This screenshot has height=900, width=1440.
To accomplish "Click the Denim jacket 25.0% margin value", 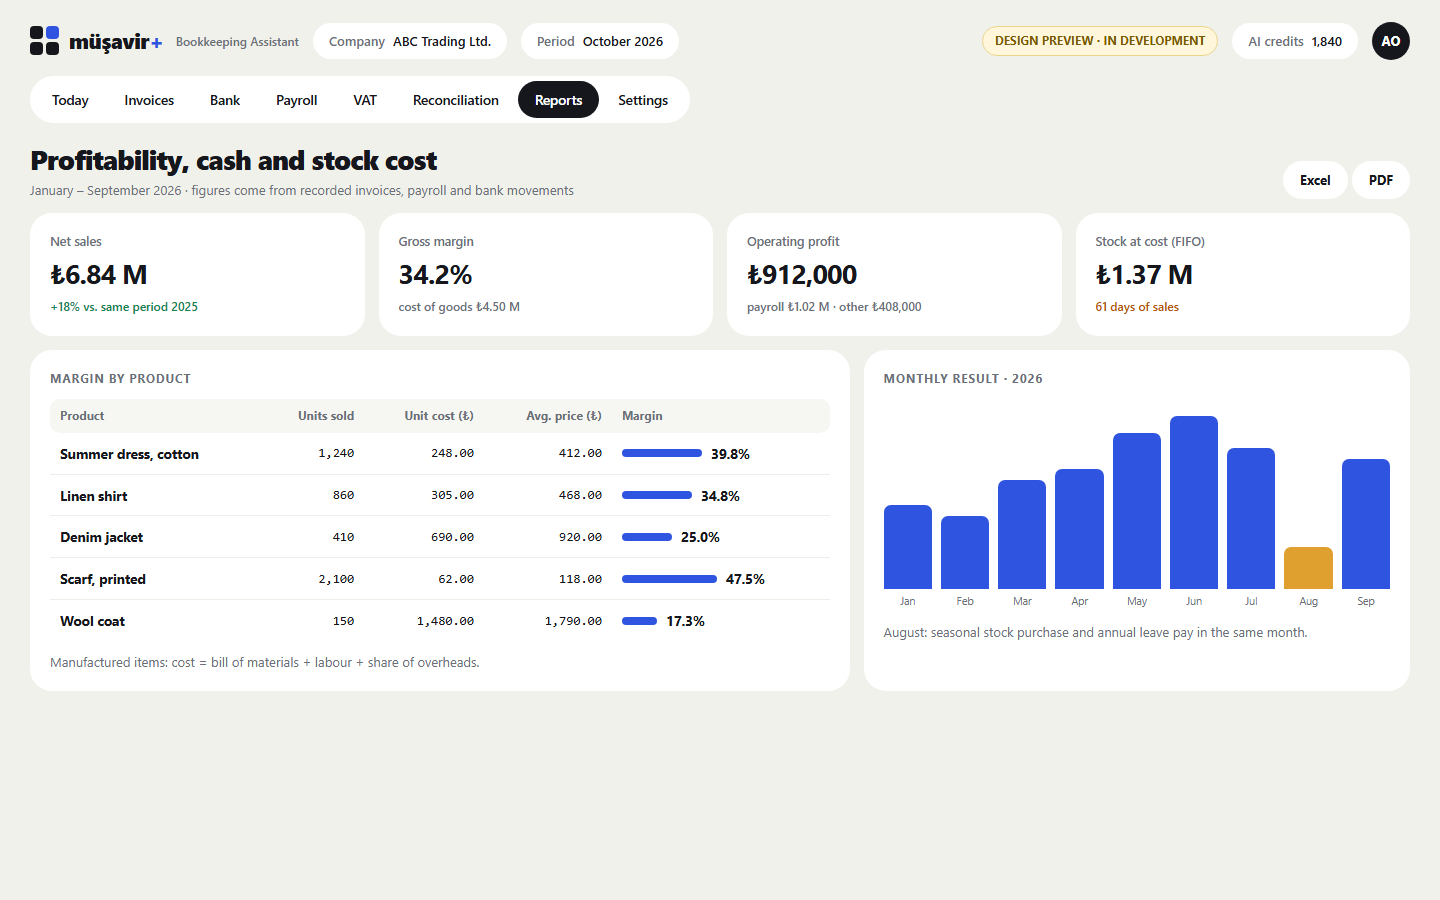I will 700,537.
